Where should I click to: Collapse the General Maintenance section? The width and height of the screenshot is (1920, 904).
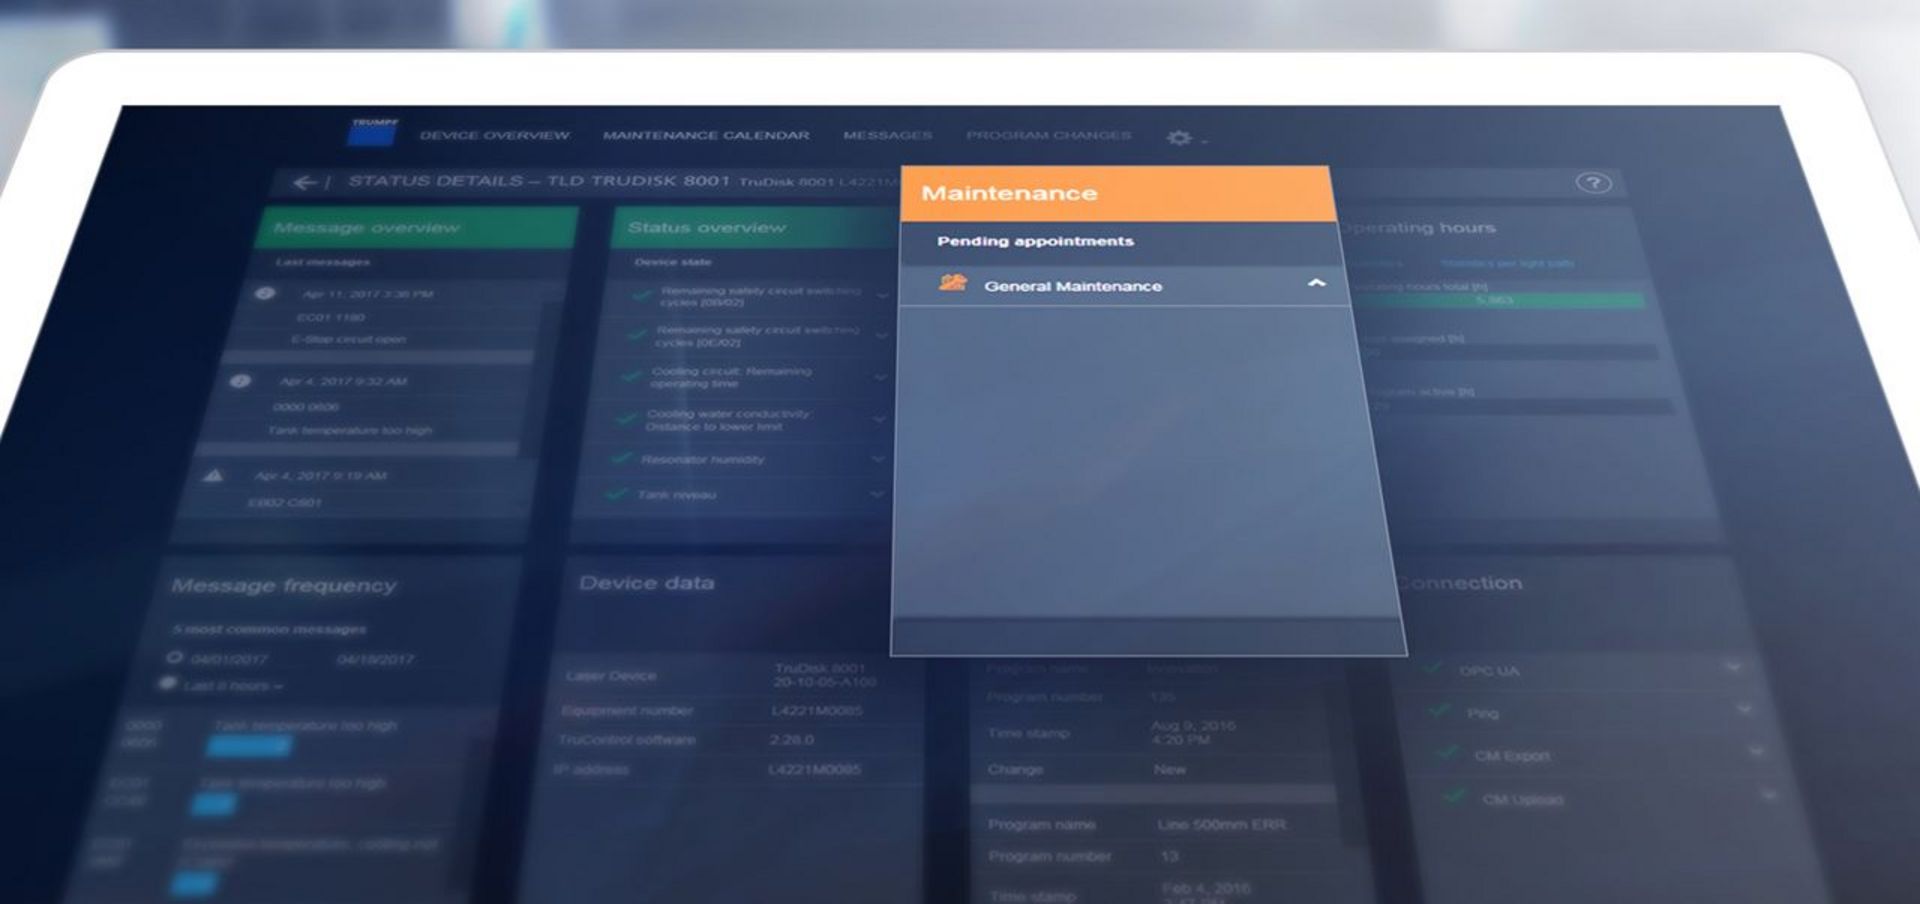[1316, 284]
